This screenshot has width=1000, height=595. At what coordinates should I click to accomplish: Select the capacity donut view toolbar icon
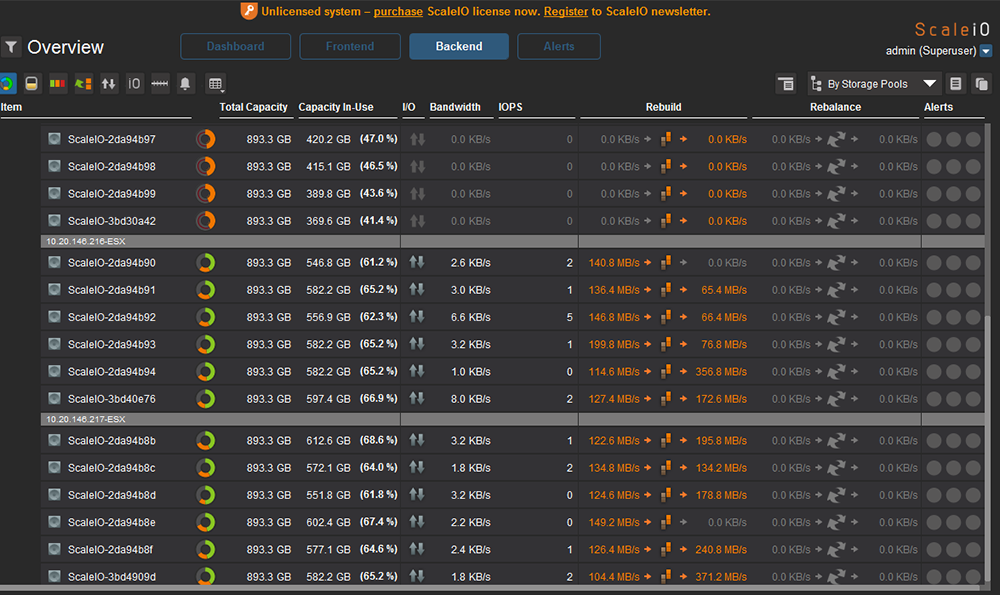pyautogui.click(x=7, y=84)
